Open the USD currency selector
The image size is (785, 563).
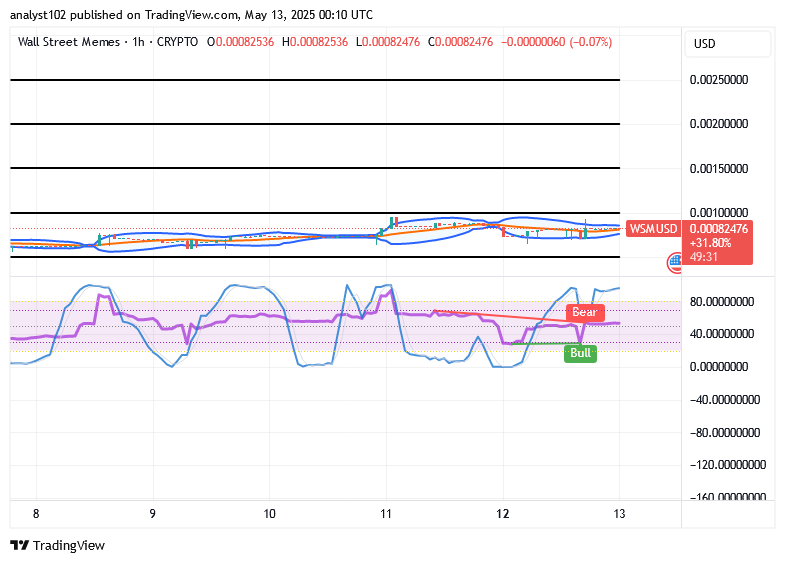click(727, 44)
